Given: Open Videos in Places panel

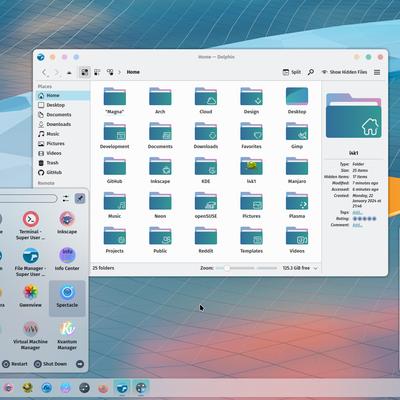Looking at the screenshot, I should [x=63, y=153].
